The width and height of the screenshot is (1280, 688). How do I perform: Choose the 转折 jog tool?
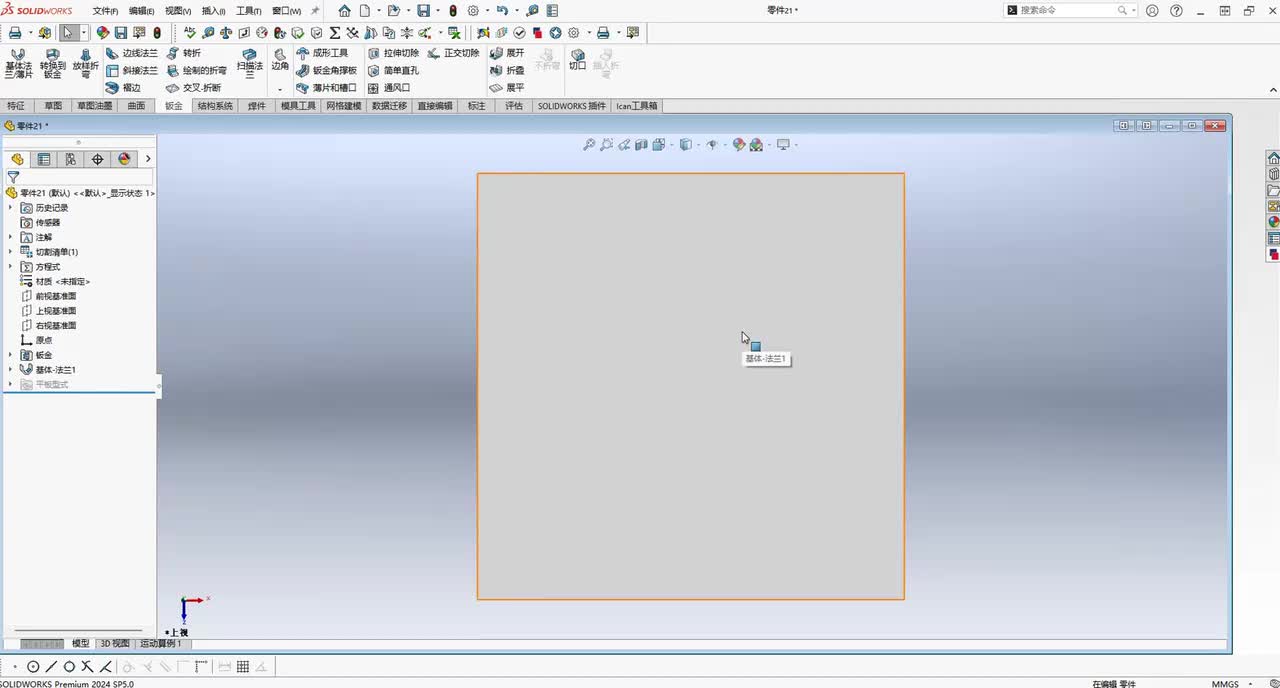pyautogui.click(x=183, y=53)
